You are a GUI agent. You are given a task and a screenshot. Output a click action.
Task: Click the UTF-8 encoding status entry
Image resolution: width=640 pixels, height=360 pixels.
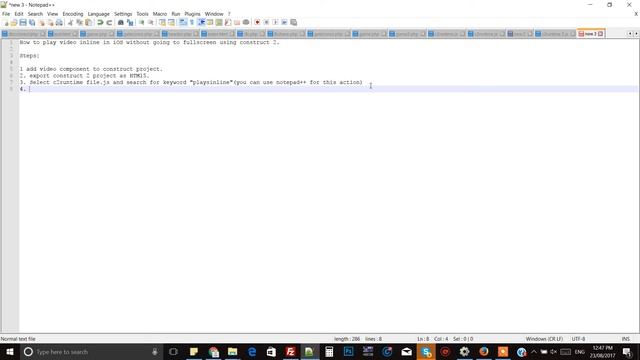(578, 339)
